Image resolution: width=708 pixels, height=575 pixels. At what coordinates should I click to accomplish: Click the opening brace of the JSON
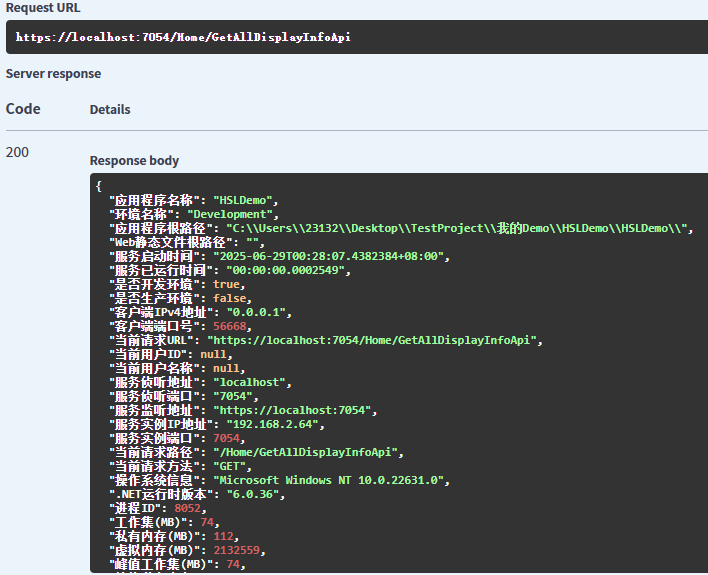point(99,186)
